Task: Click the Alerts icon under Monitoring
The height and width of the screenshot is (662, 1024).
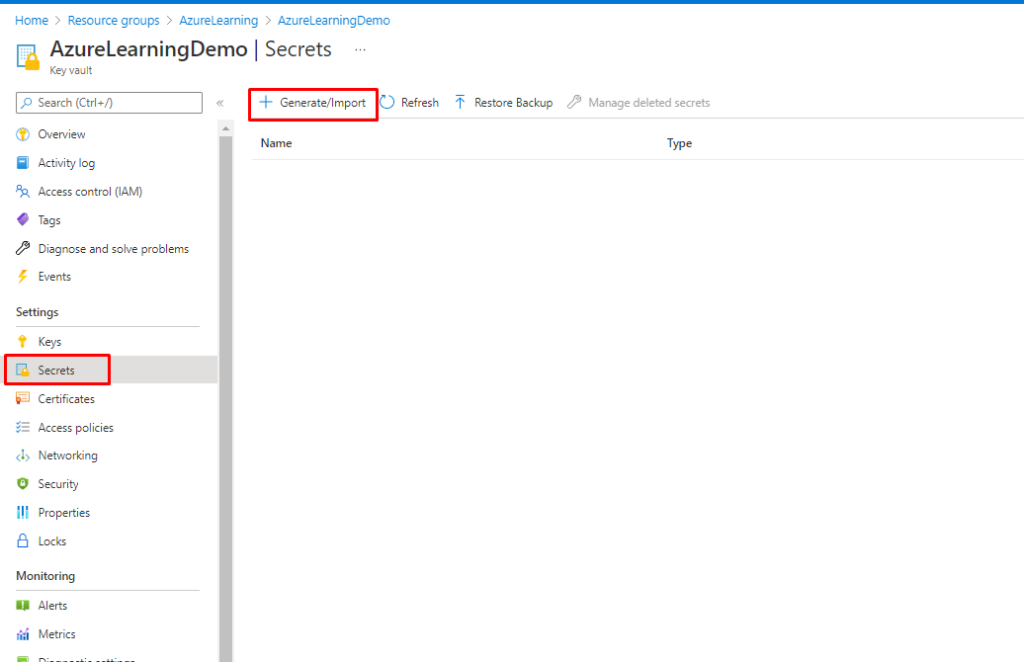Action: (x=23, y=605)
